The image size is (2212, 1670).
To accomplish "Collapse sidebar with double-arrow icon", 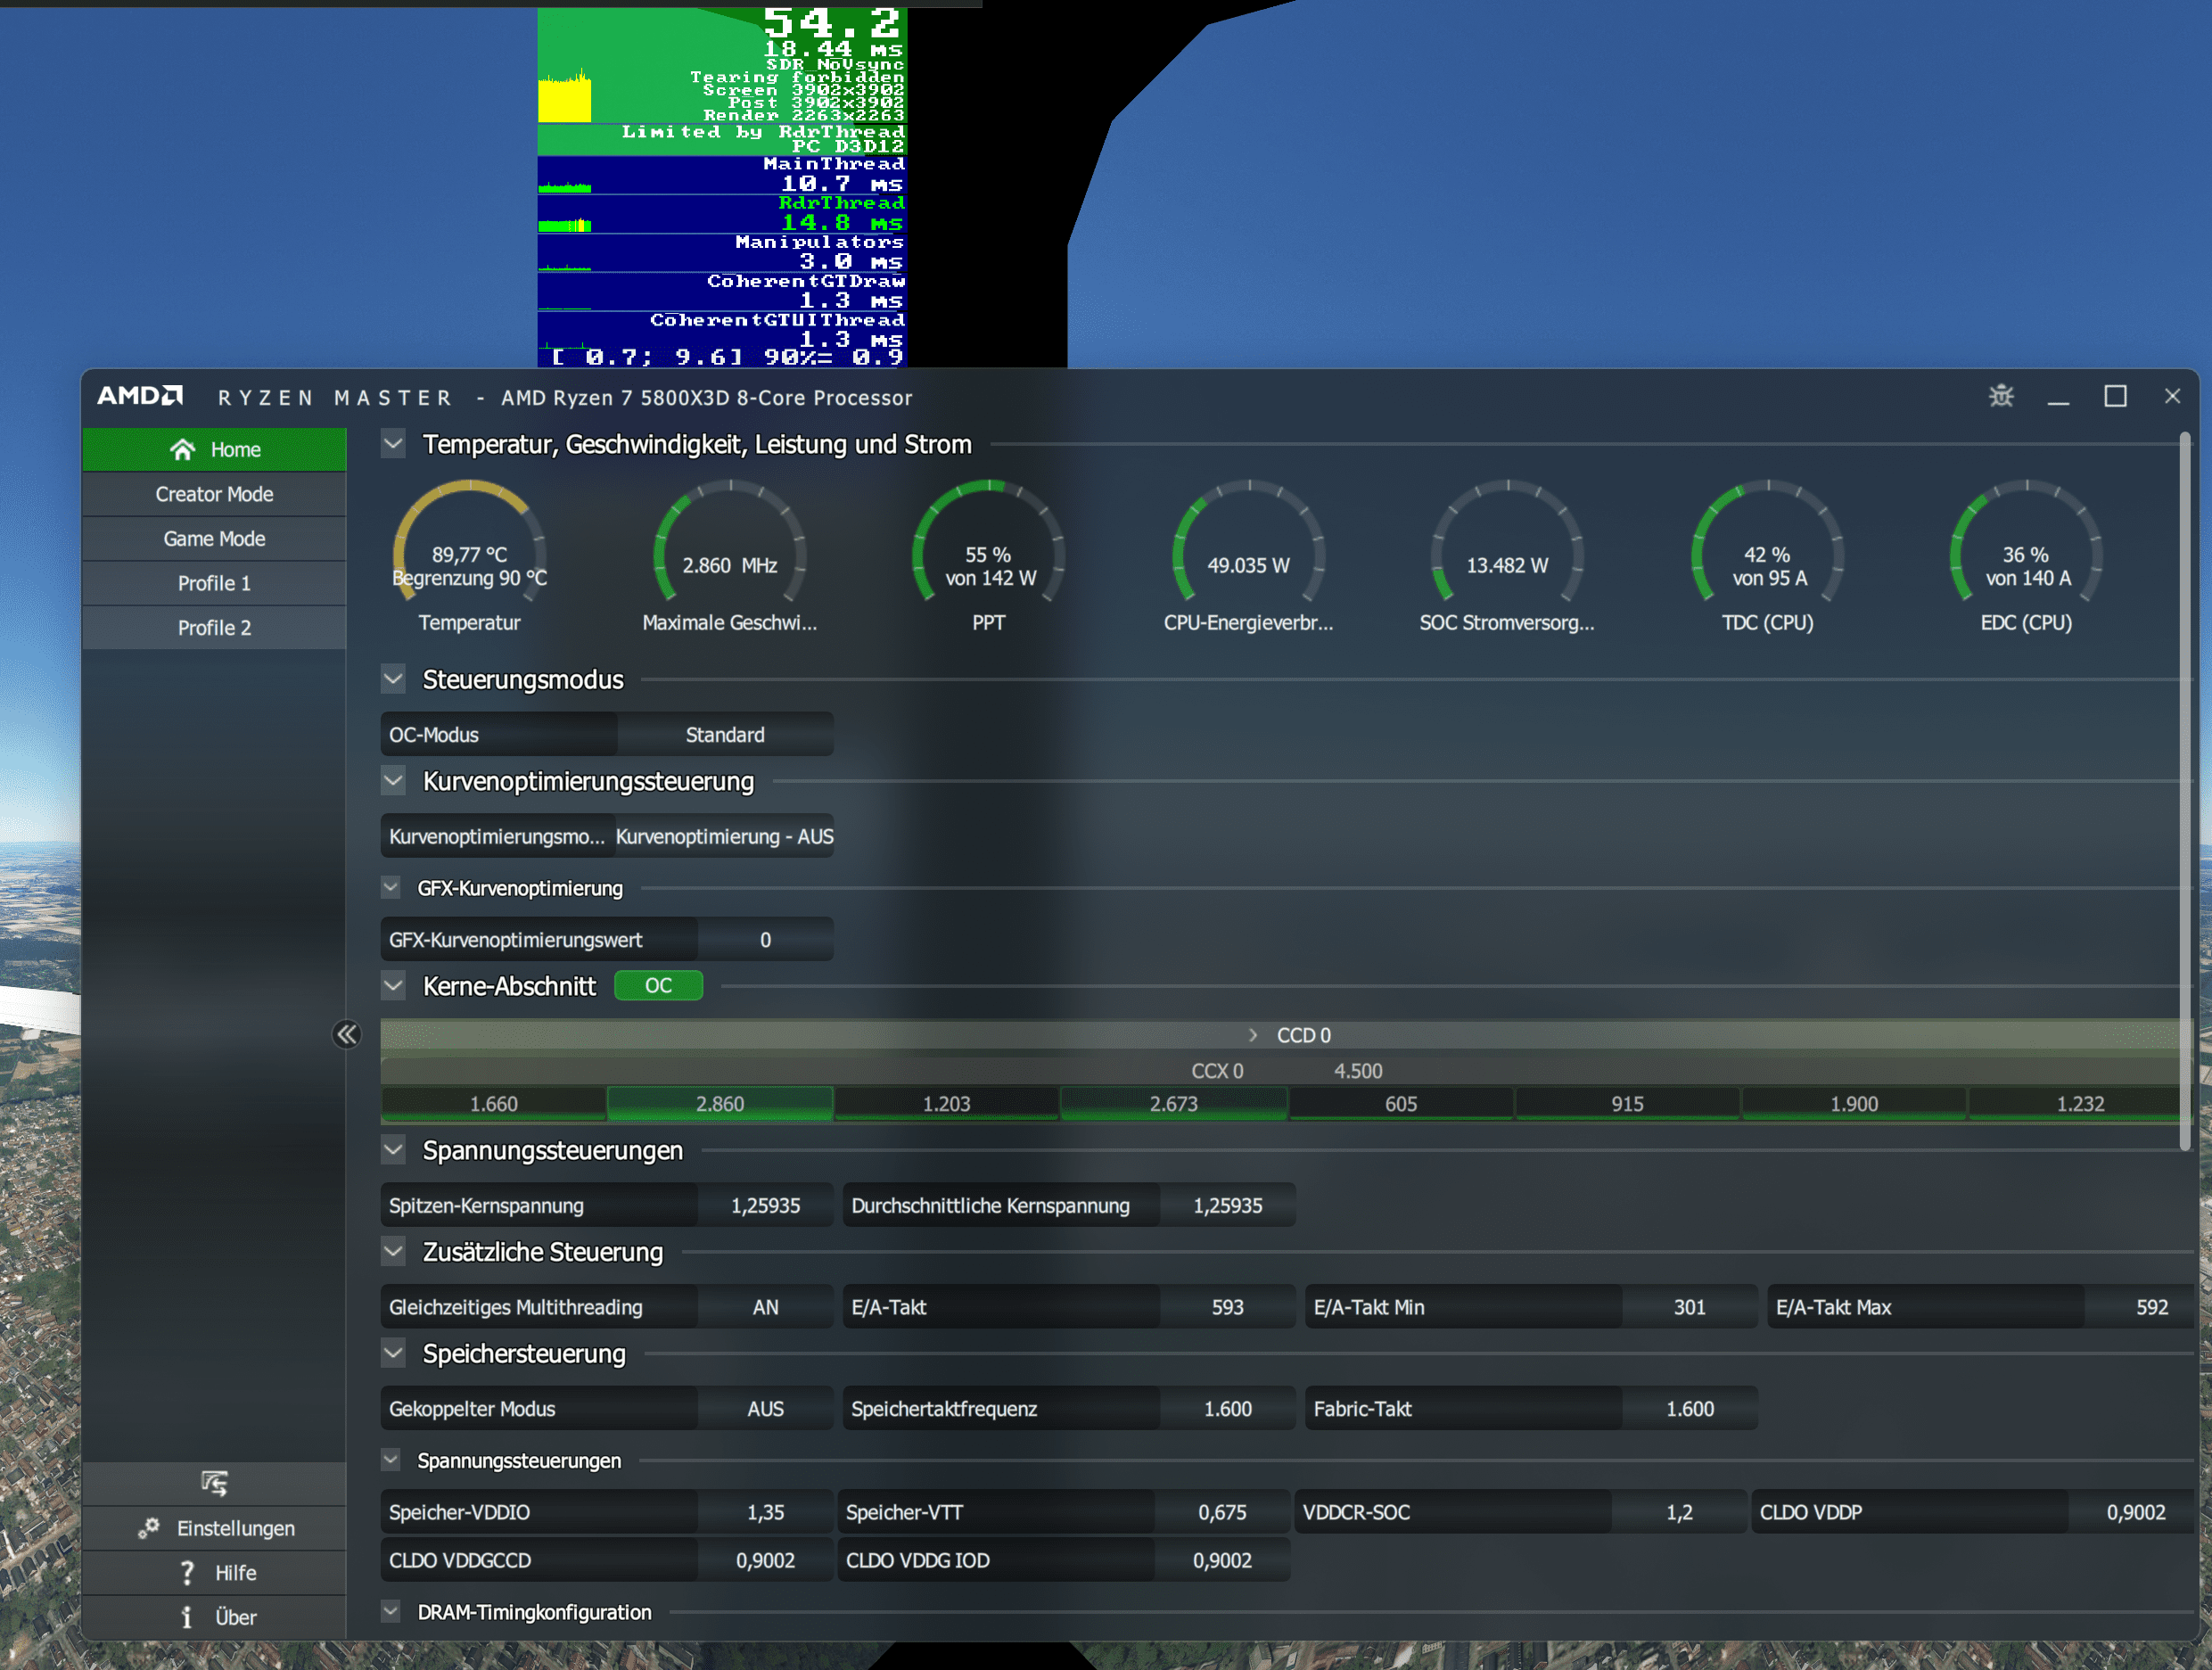I will click(347, 1034).
